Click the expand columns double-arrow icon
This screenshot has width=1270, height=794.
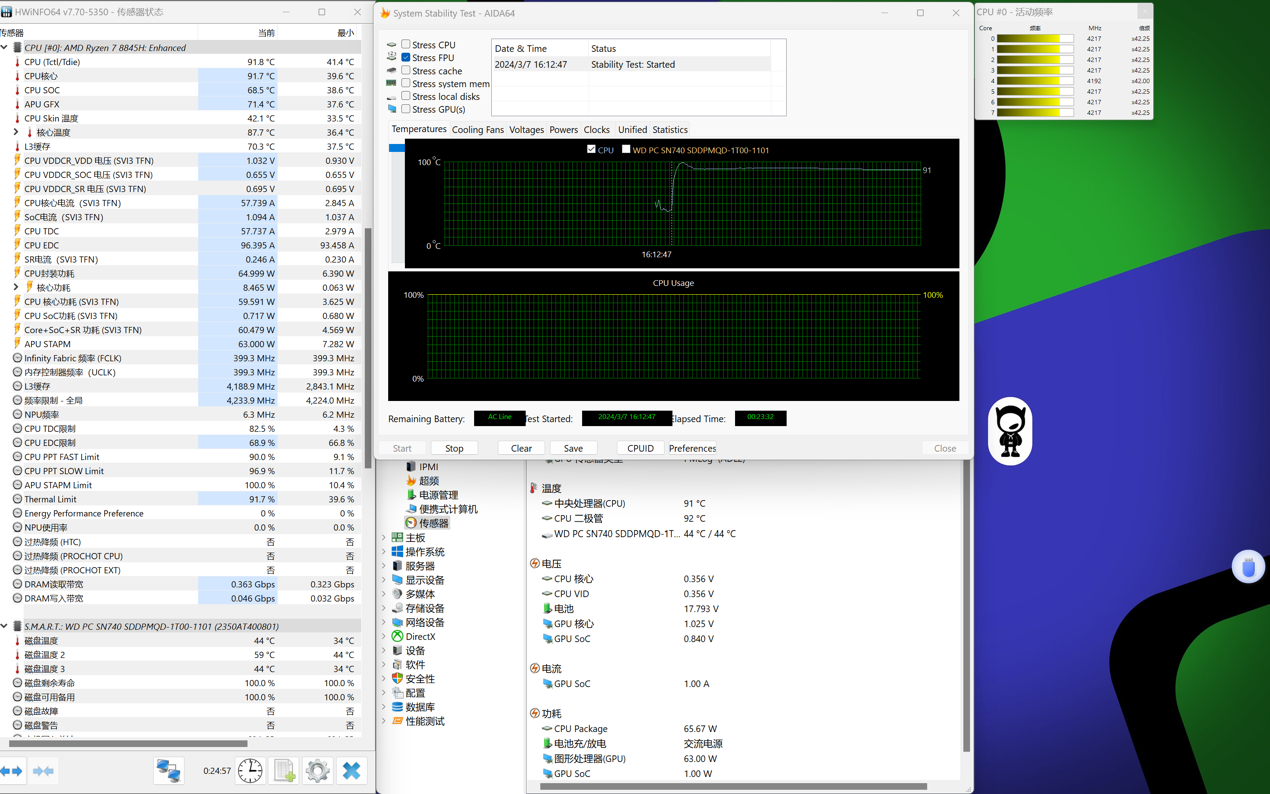point(11,771)
